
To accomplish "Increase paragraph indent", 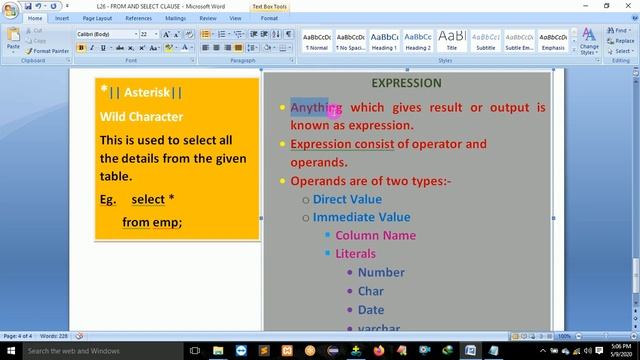I will tap(264, 34).
